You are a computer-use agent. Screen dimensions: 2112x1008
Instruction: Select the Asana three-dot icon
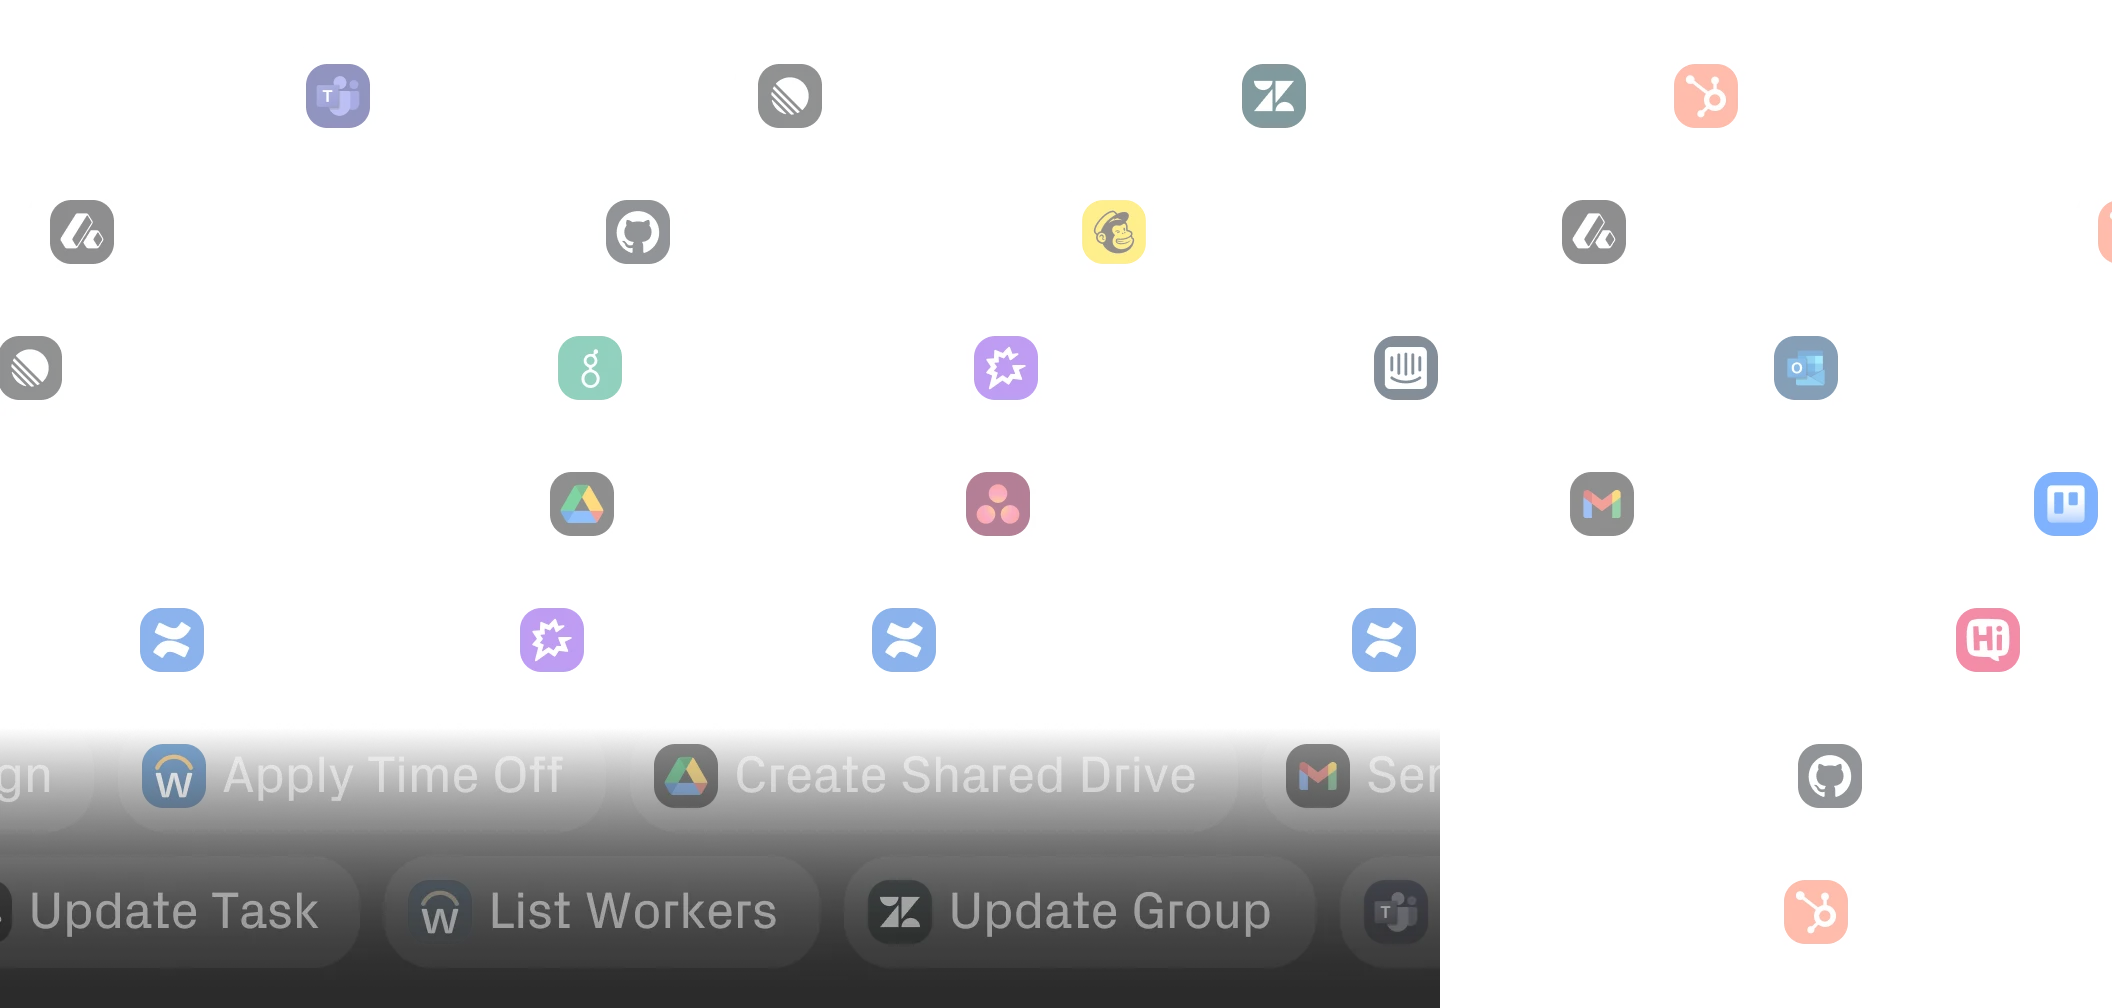pos(998,504)
